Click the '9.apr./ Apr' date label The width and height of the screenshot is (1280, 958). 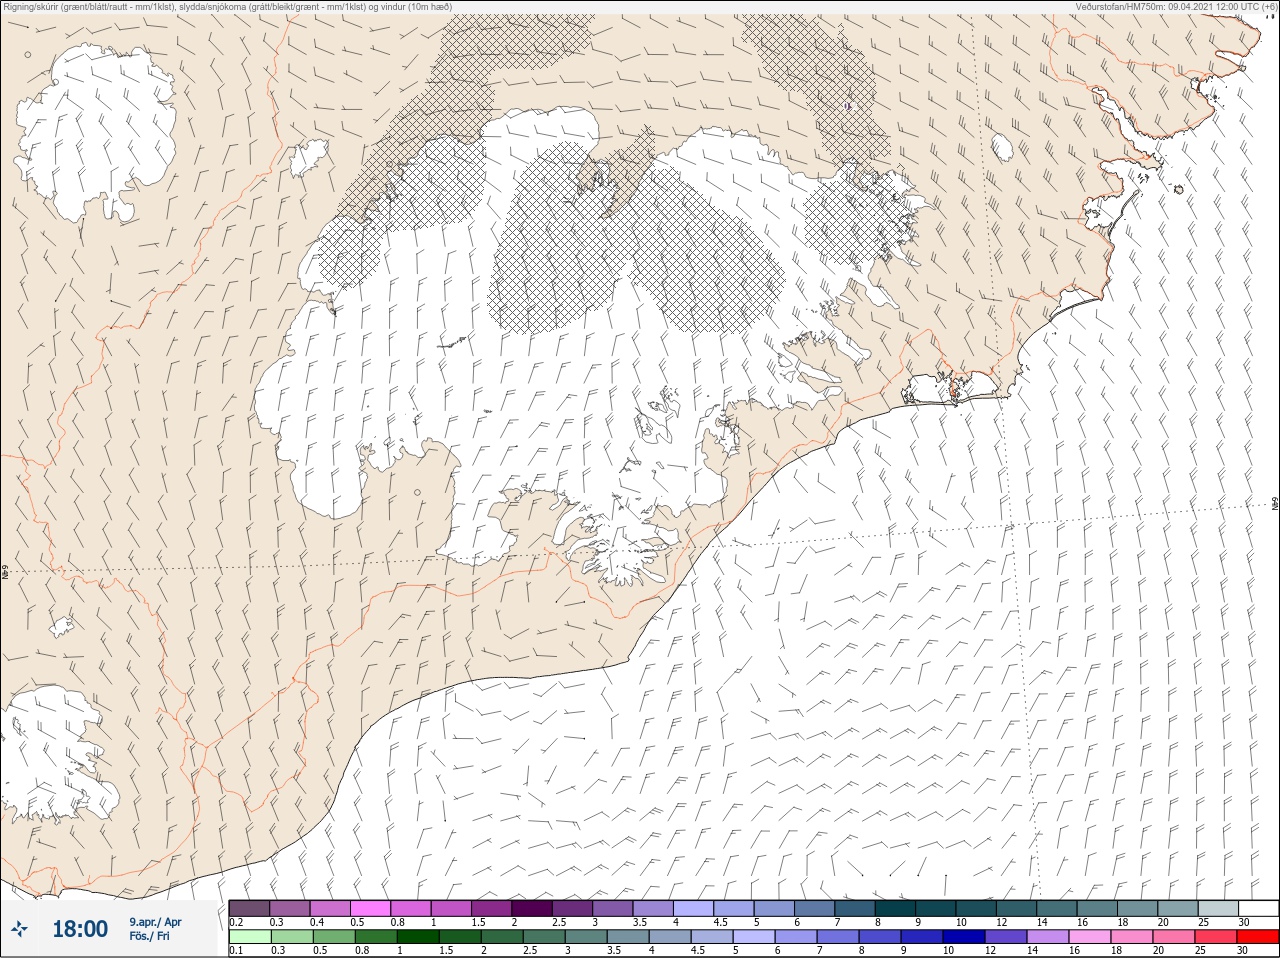coord(155,922)
